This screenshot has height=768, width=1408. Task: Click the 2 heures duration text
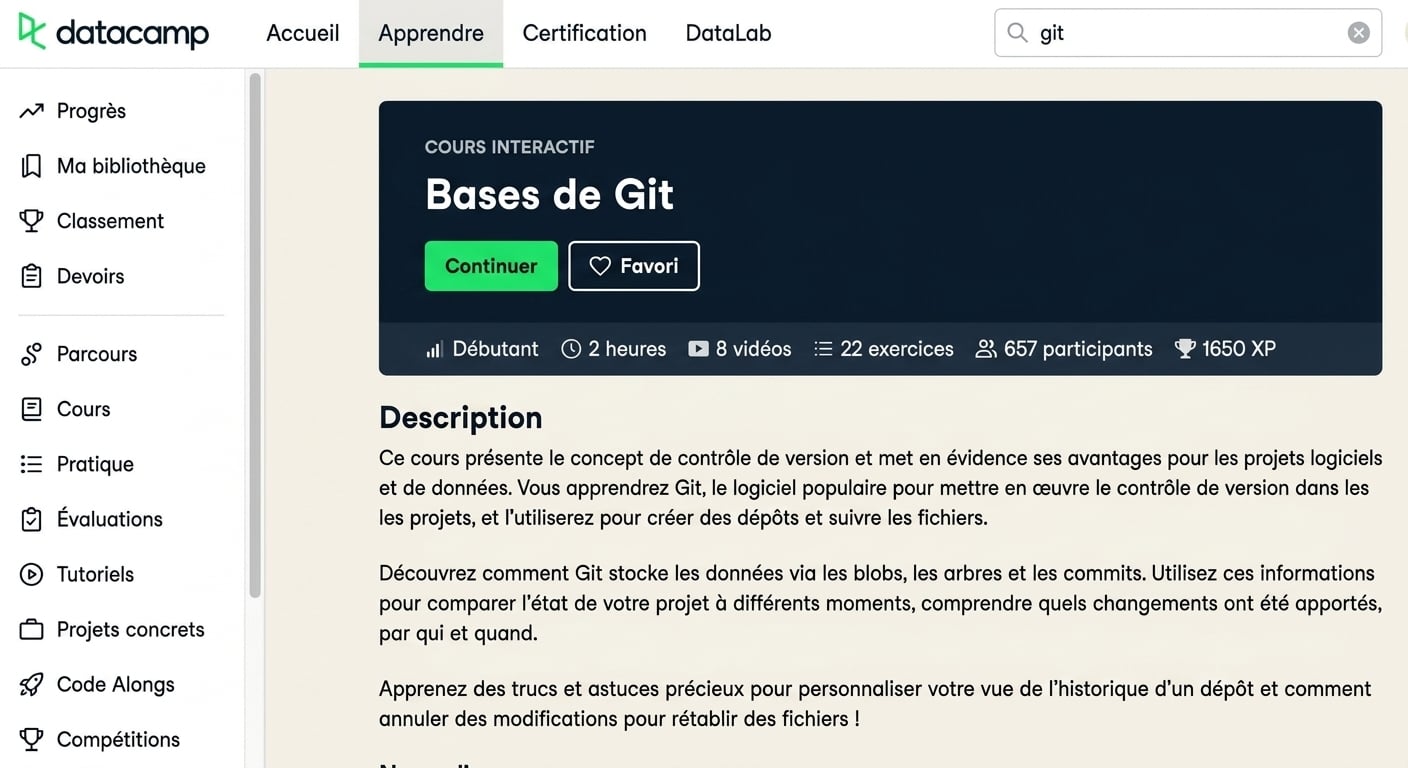click(627, 349)
